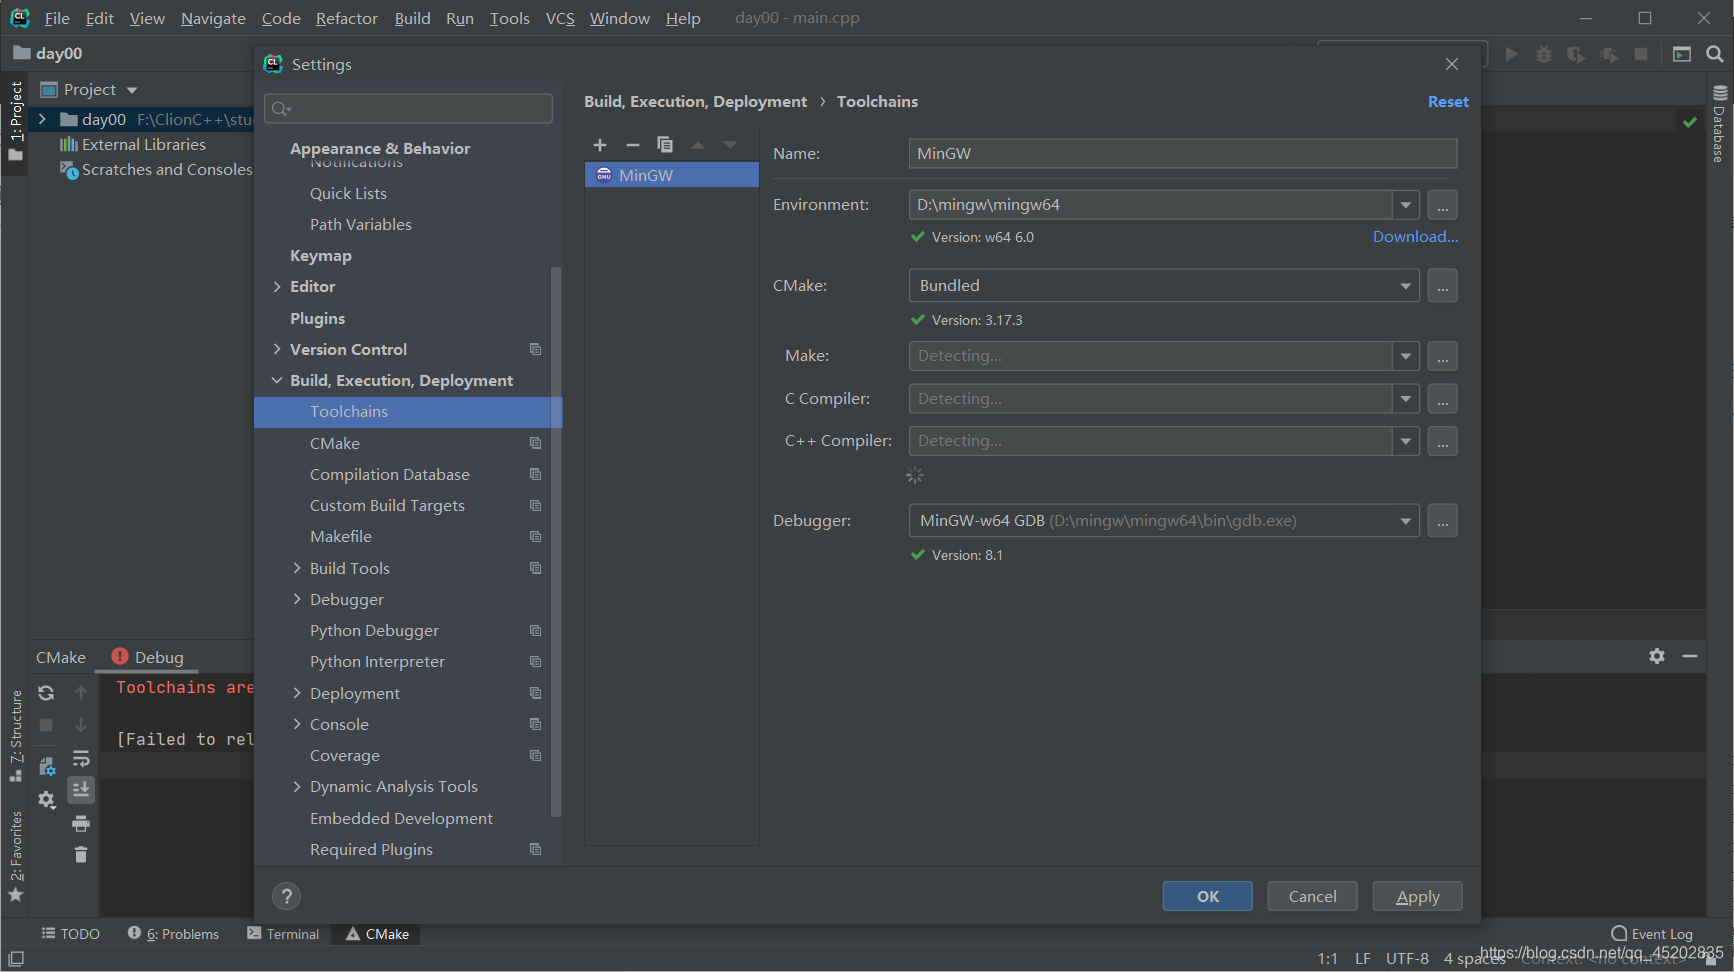The height and width of the screenshot is (972, 1734).
Task: Browse for Environment path with ... button
Action: tap(1442, 205)
